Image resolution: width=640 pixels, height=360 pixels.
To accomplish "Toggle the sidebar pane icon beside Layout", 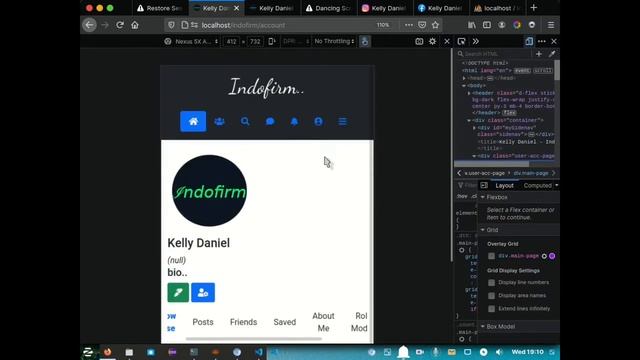I will tap(484, 185).
